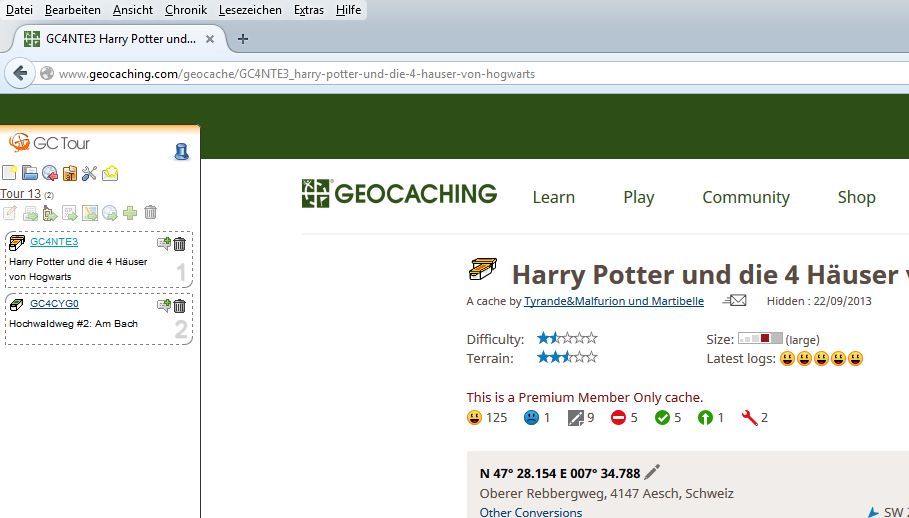Remove GC4NTE3 from tour with trash icon
The image size is (909, 518).
[x=180, y=243]
